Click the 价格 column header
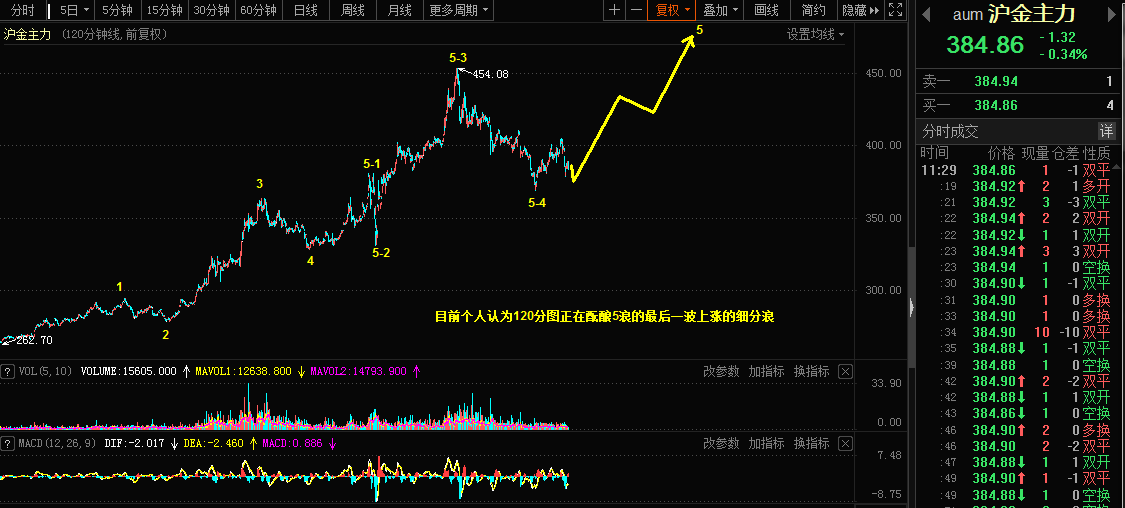The height and width of the screenshot is (508, 1125). click(x=1002, y=153)
